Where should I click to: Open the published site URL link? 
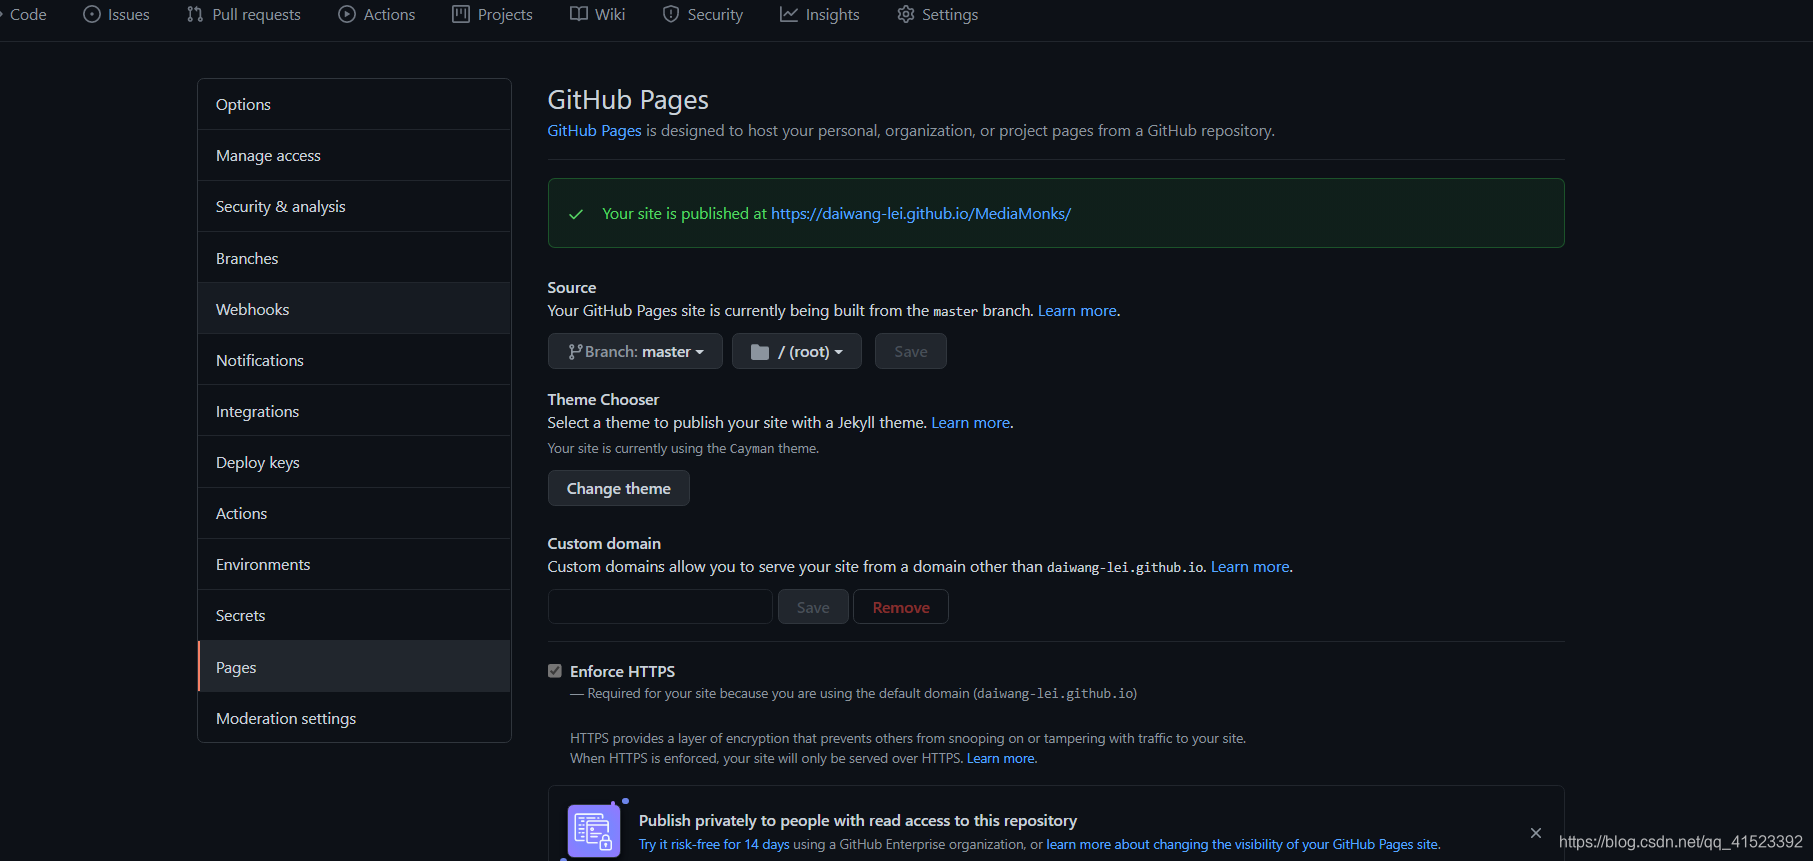(x=921, y=213)
